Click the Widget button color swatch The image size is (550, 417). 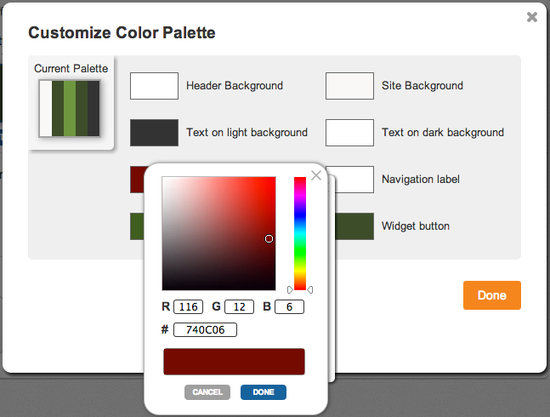click(x=354, y=226)
